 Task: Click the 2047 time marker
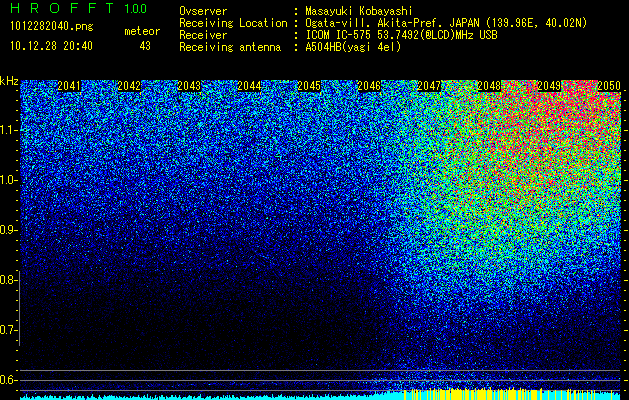pyautogui.click(x=429, y=86)
